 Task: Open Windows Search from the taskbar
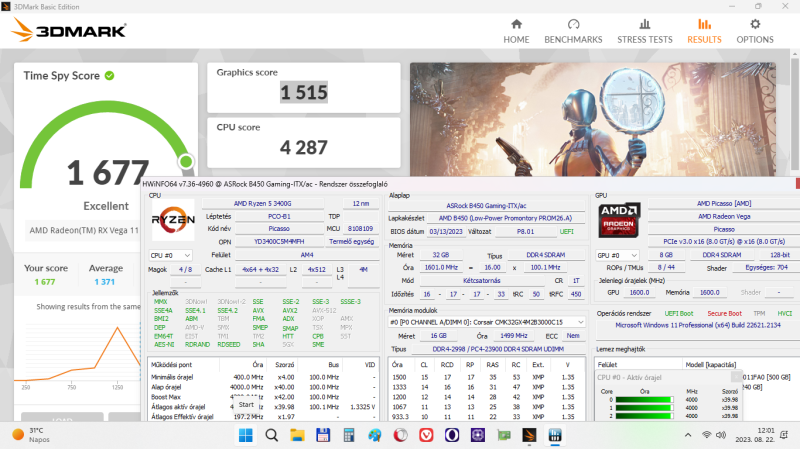pyautogui.click(x=271, y=435)
